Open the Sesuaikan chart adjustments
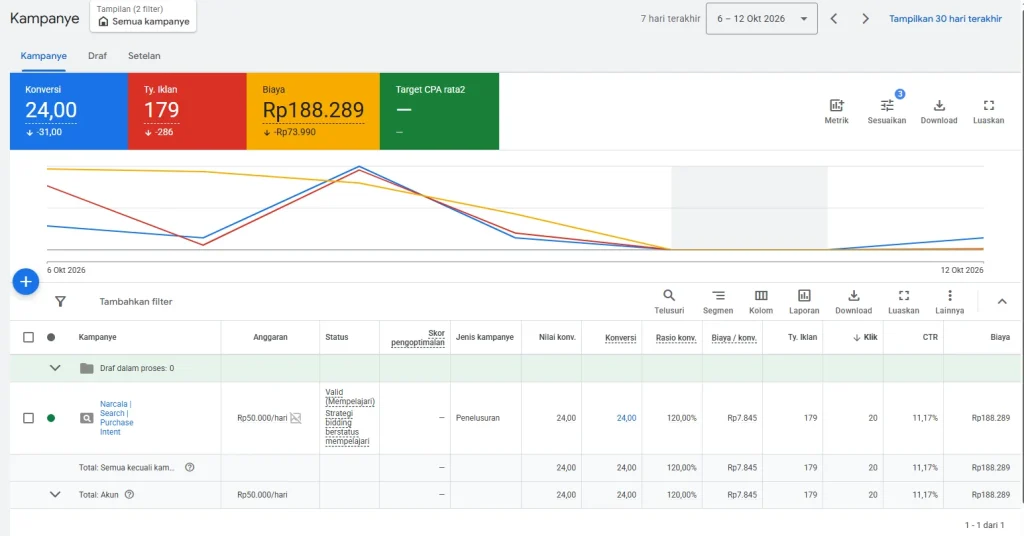 click(x=886, y=111)
